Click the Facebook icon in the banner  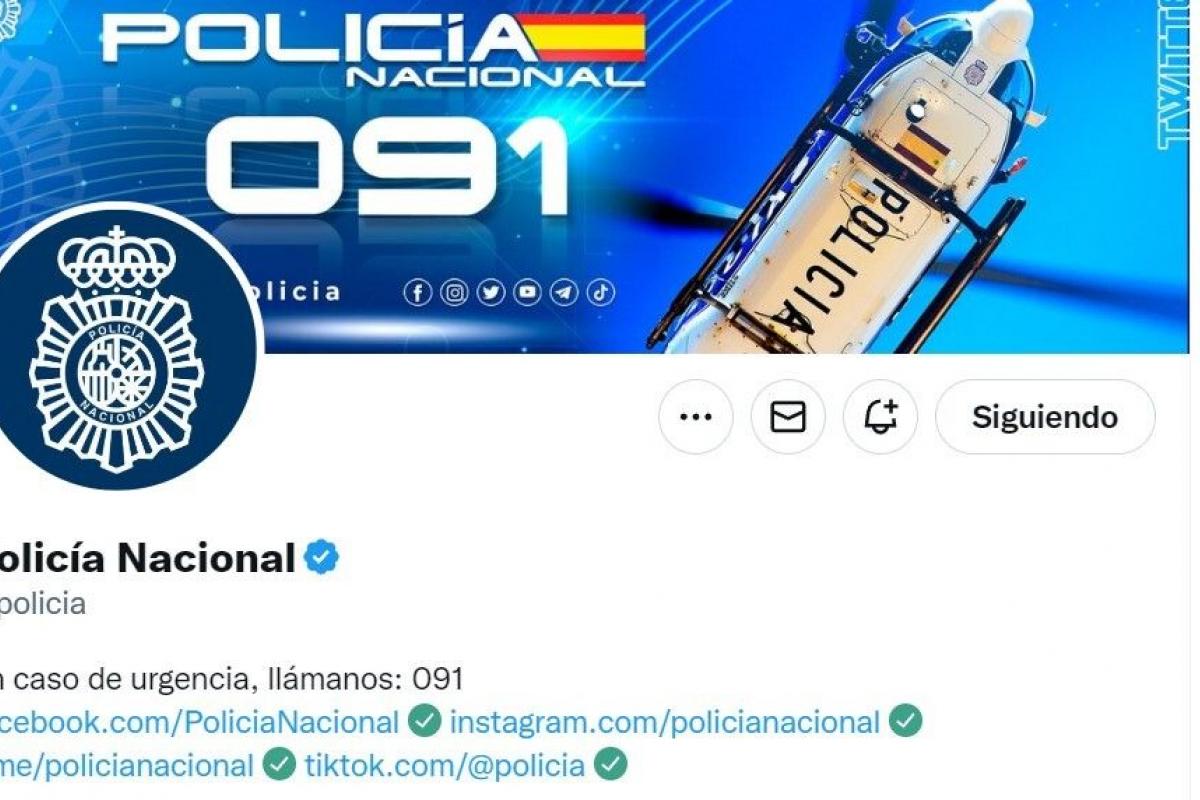click(x=418, y=292)
